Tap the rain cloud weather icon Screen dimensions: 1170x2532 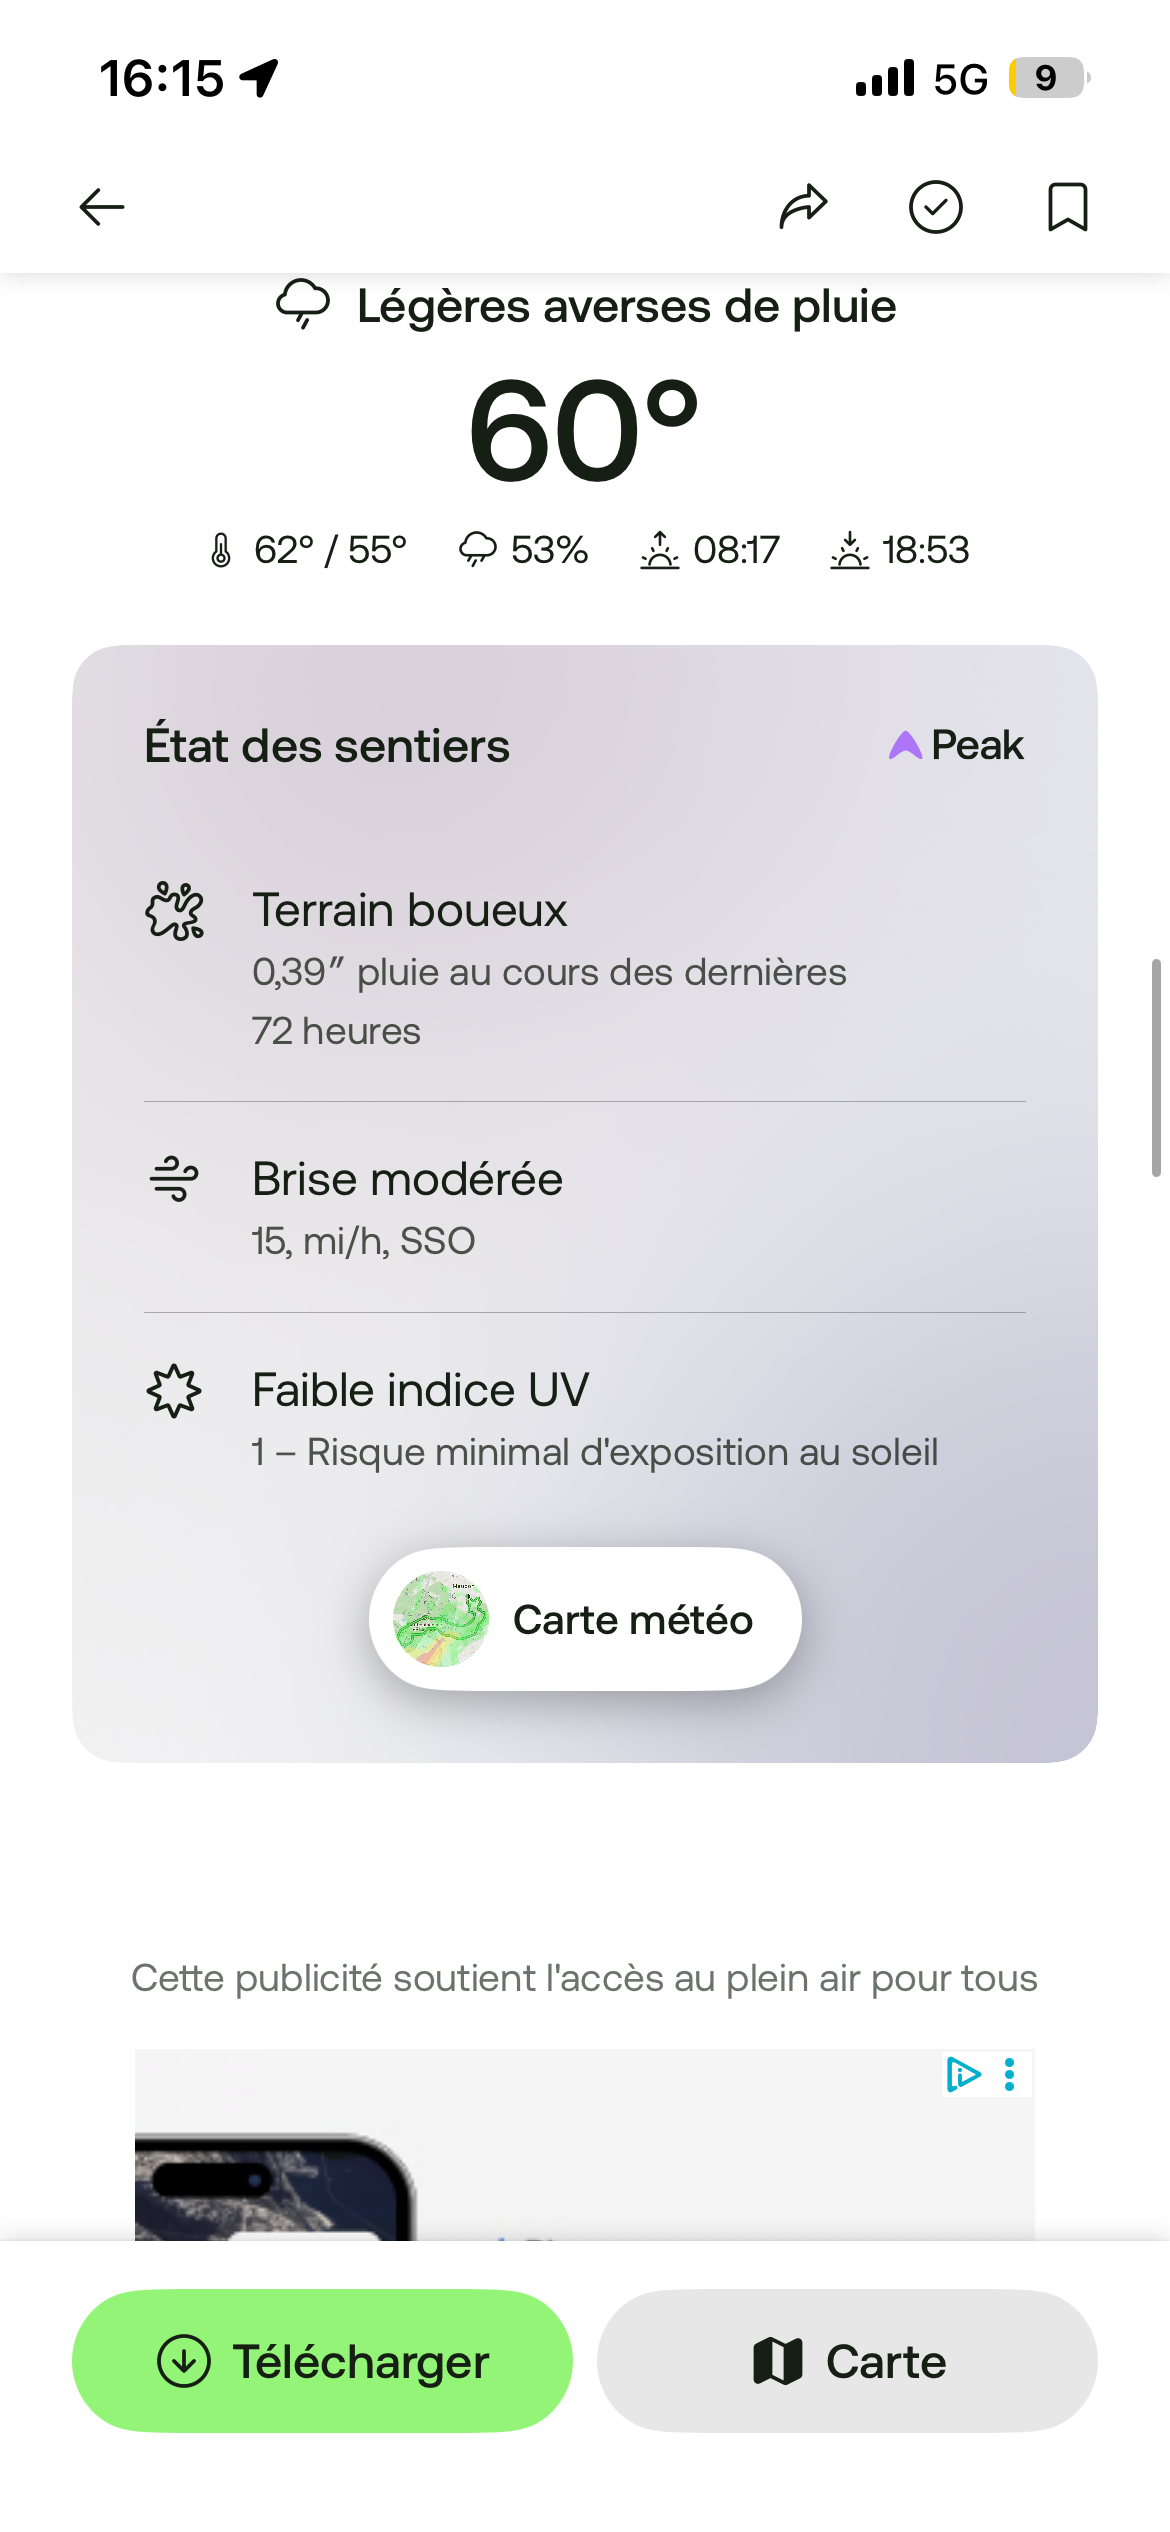(x=303, y=304)
